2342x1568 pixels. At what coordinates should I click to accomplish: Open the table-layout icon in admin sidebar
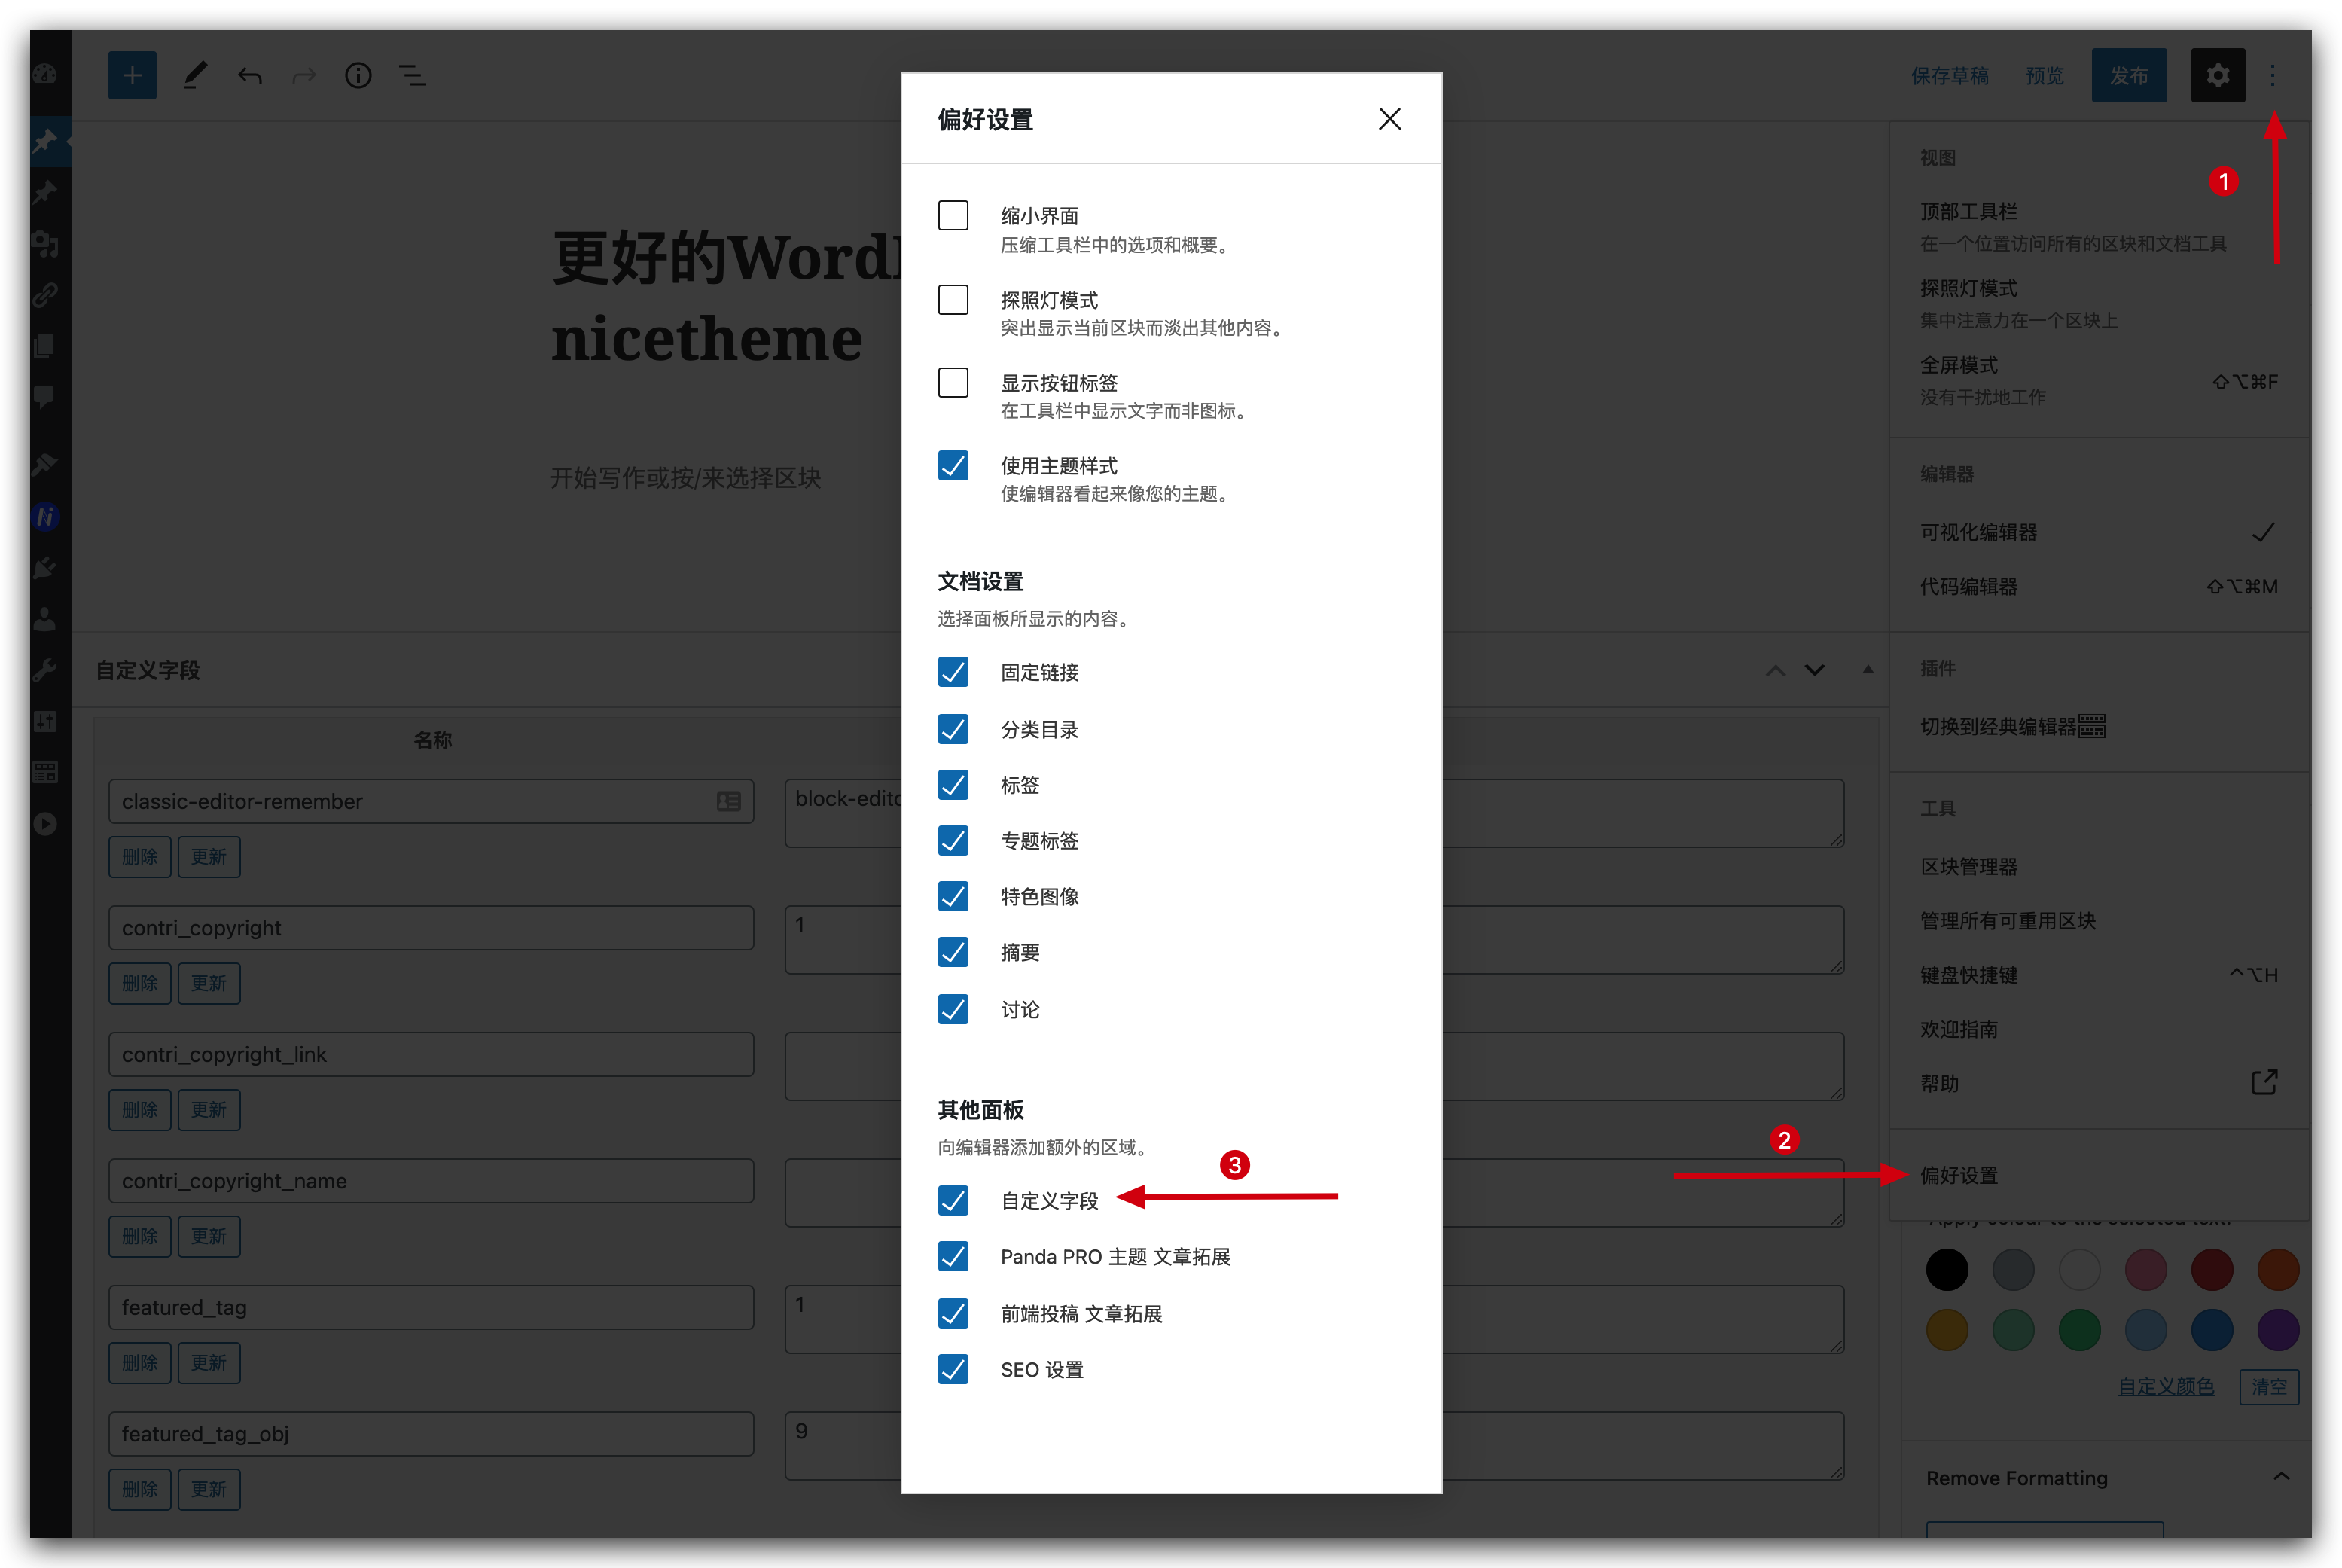pyautogui.click(x=45, y=772)
